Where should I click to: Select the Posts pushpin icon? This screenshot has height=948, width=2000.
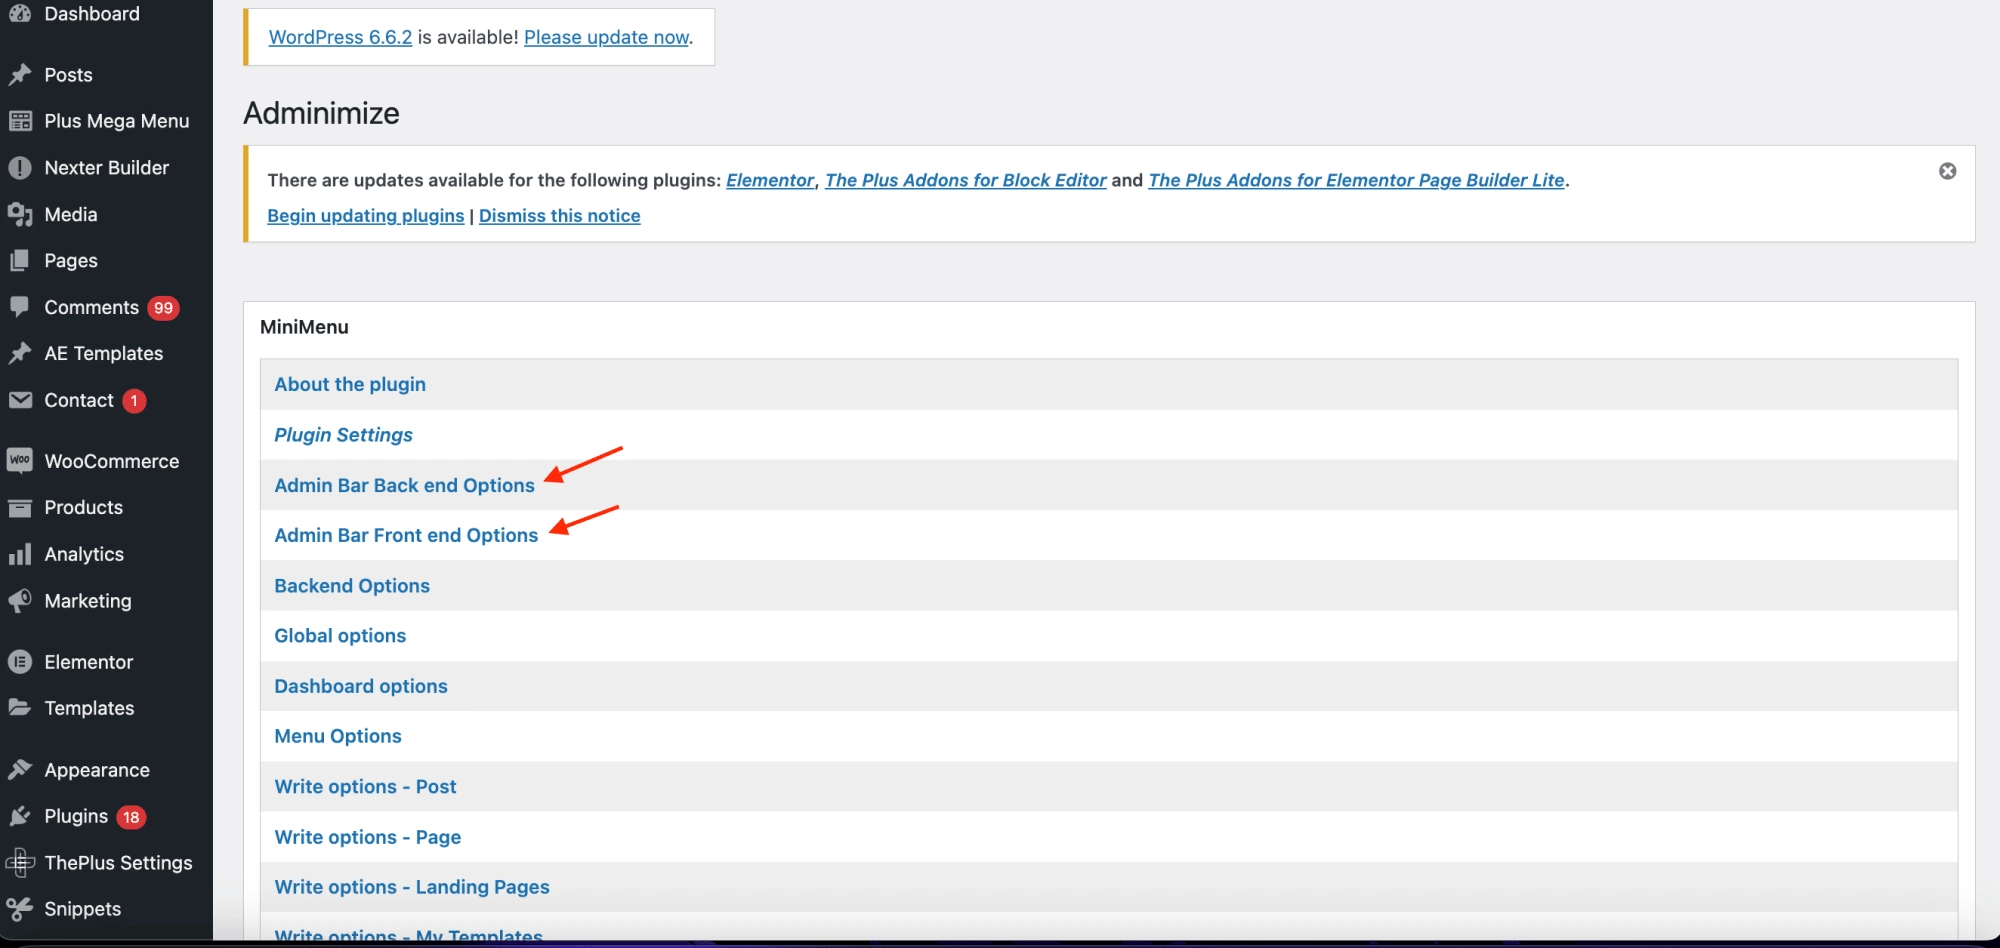(x=21, y=74)
